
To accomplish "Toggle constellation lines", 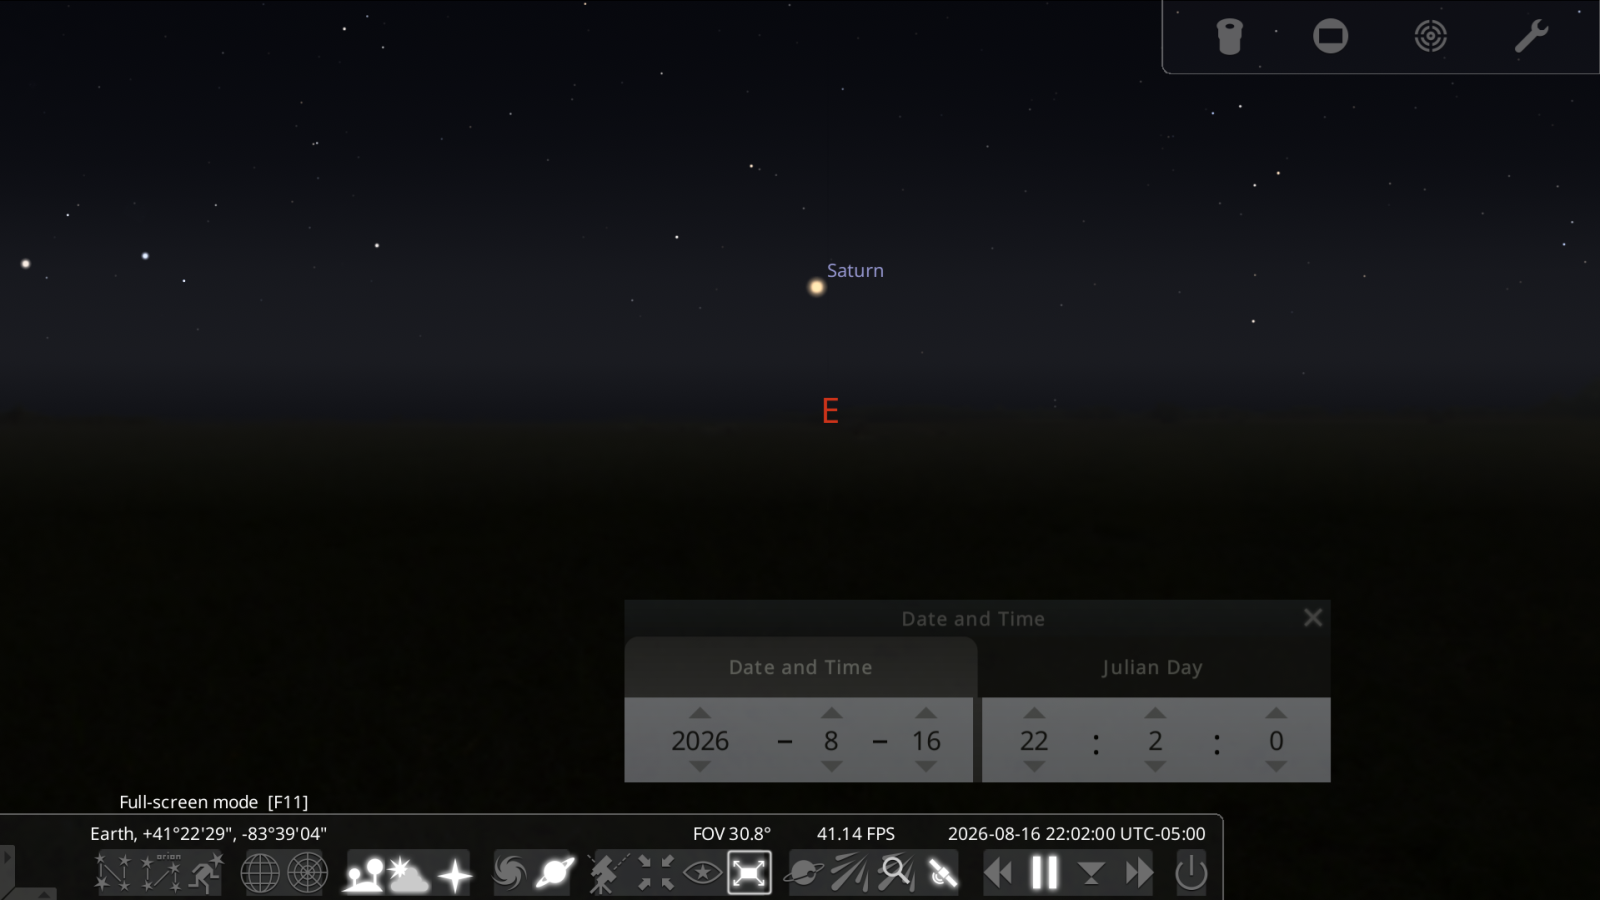I will click(112, 873).
